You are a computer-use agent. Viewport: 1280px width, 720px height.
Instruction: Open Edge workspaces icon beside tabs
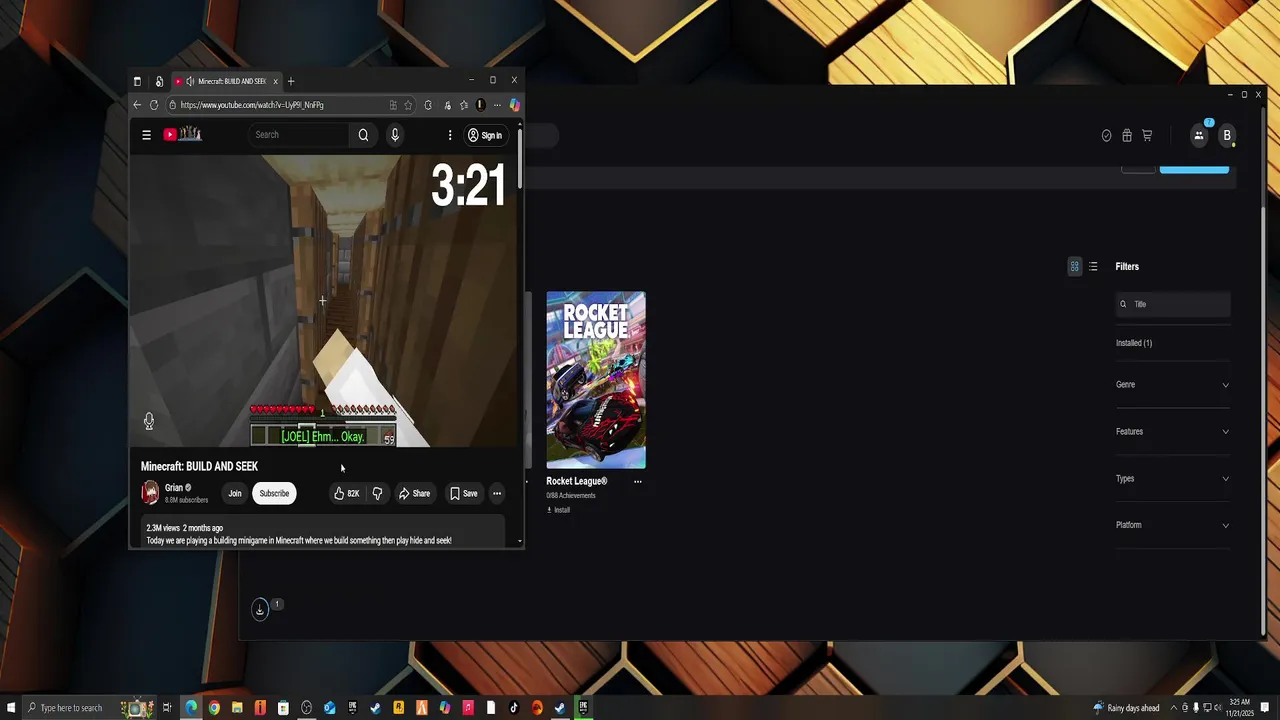(159, 81)
